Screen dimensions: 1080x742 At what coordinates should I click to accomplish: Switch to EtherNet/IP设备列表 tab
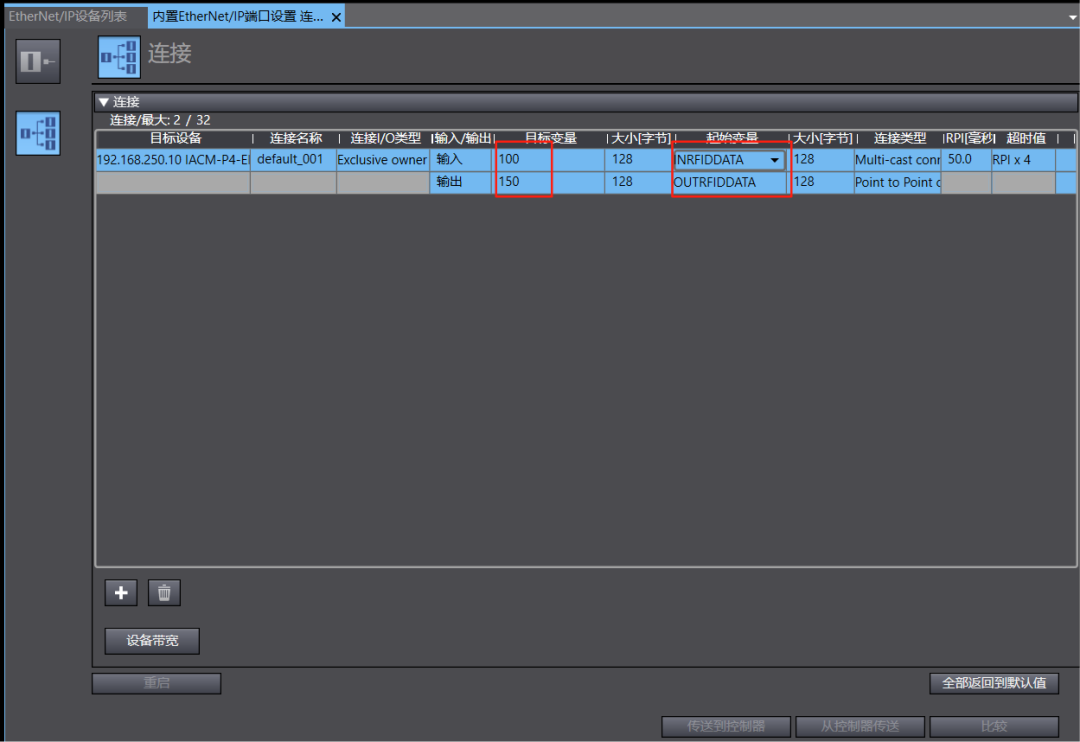68,17
